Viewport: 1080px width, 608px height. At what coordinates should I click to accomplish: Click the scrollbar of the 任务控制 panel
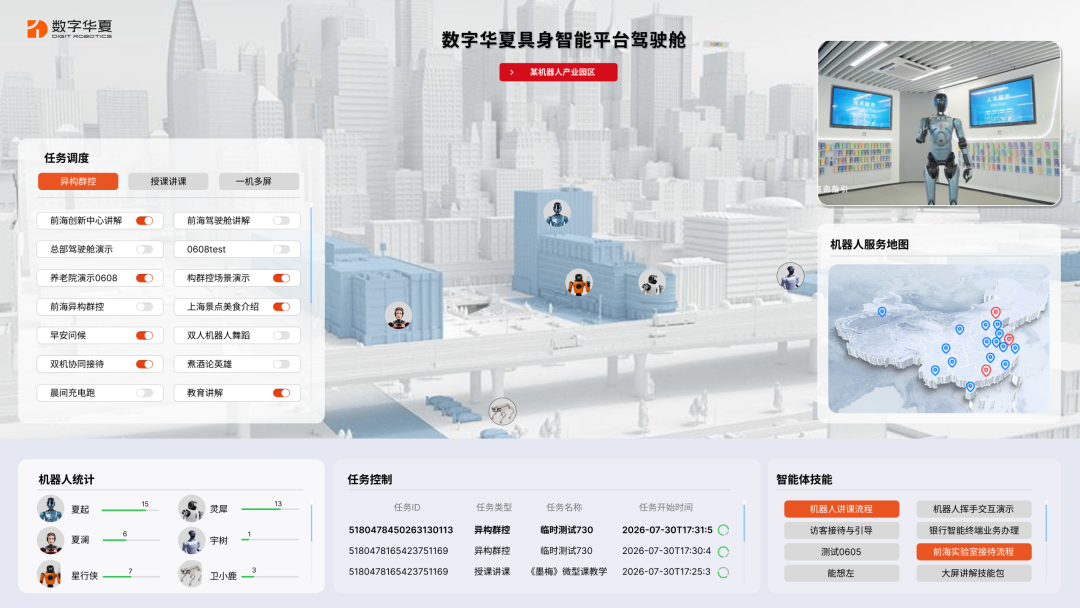click(x=744, y=523)
